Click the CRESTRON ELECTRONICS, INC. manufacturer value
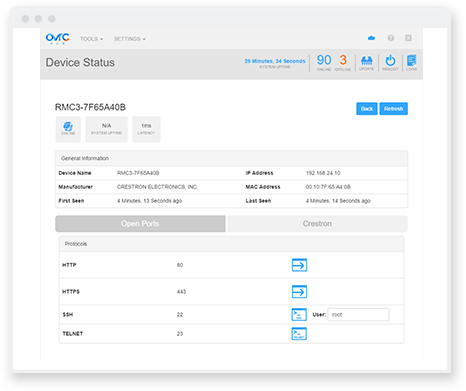The height and width of the screenshot is (391, 466). [157, 187]
